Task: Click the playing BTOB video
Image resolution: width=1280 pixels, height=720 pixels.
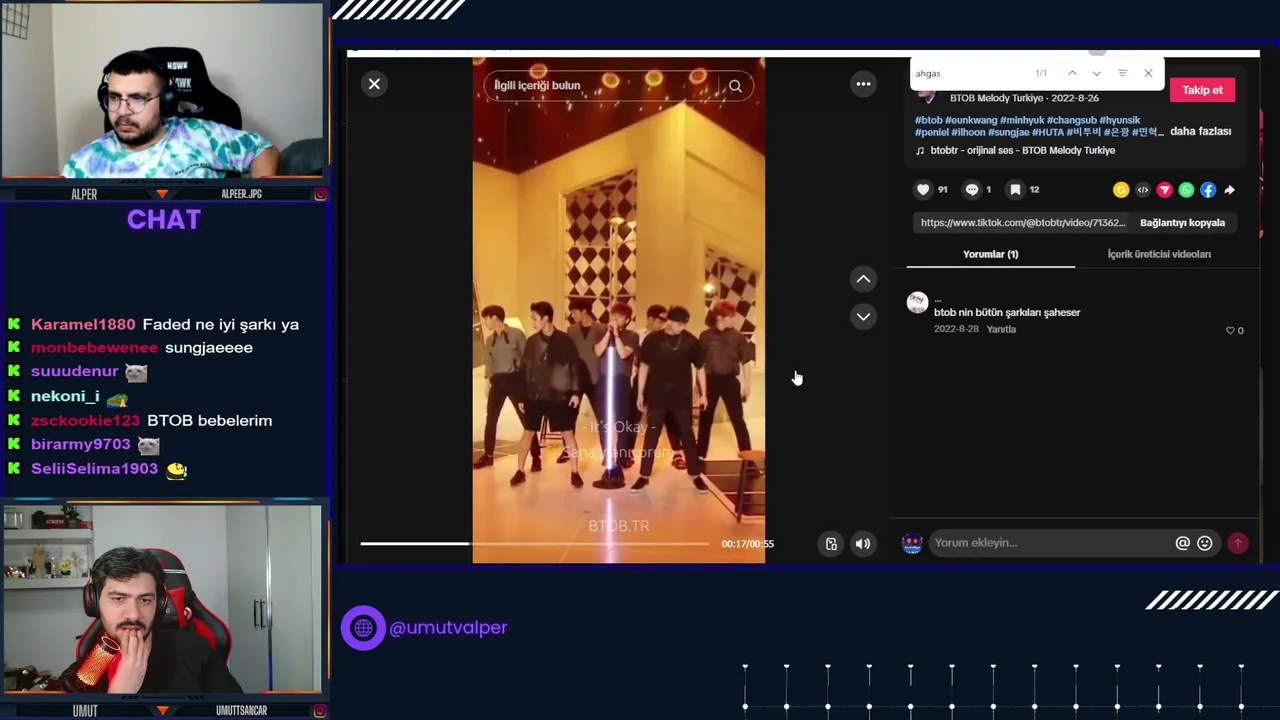Action: [618, 310]
